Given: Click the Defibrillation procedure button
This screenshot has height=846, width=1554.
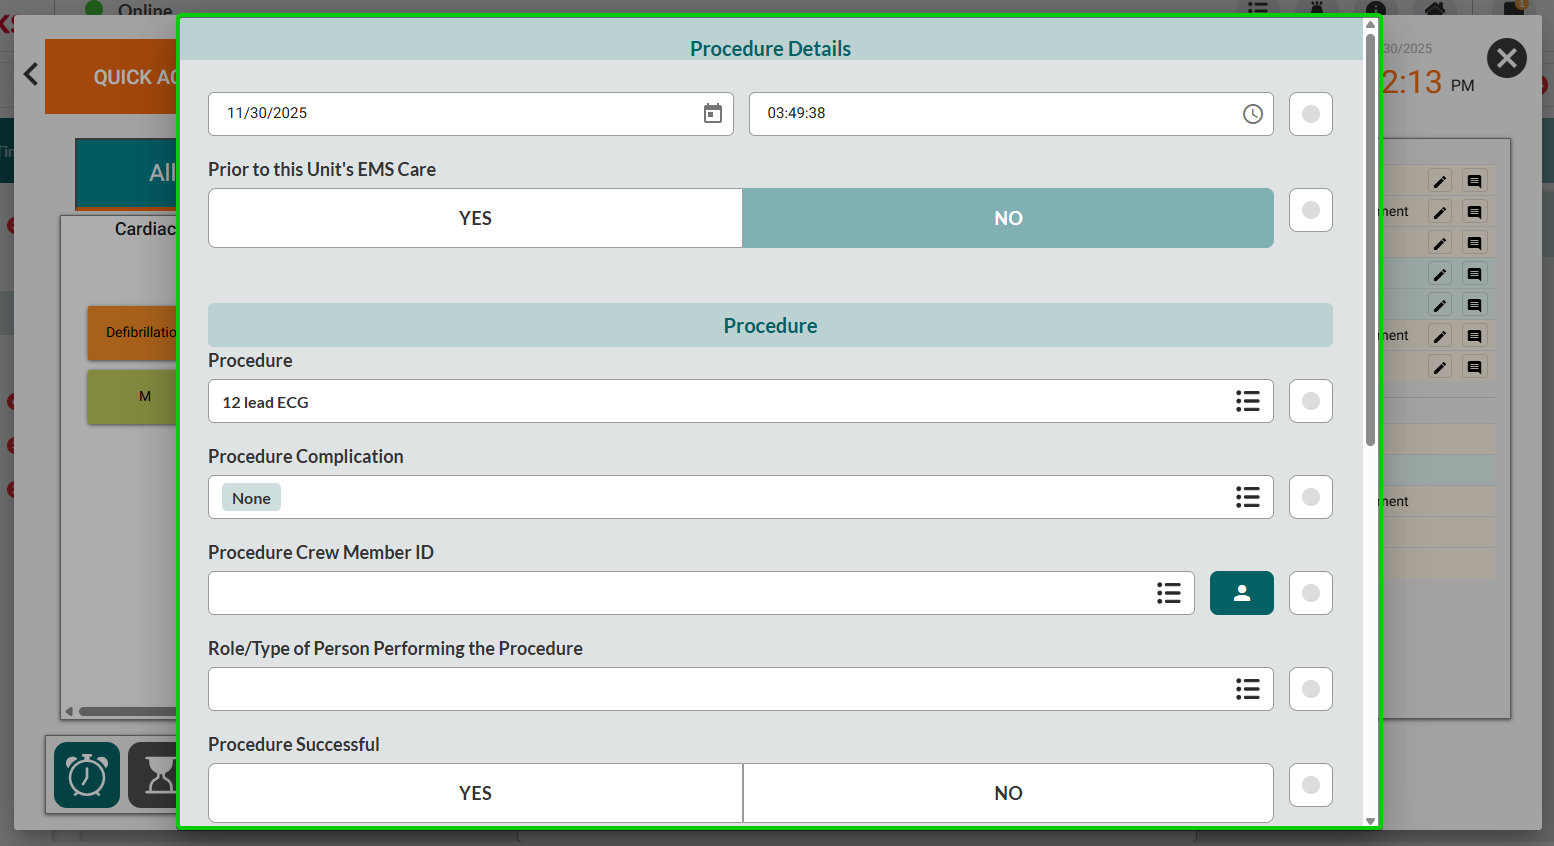Looking at the screenshot, I should [133, 332].
